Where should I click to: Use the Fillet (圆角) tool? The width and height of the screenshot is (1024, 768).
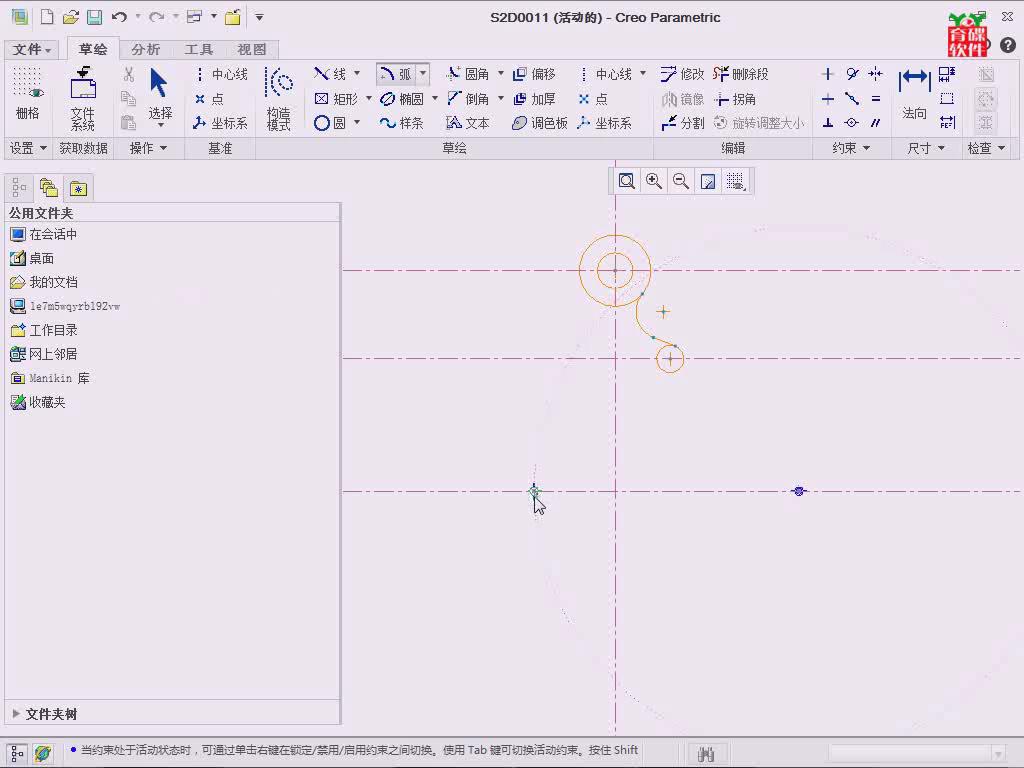click(468, 74)
